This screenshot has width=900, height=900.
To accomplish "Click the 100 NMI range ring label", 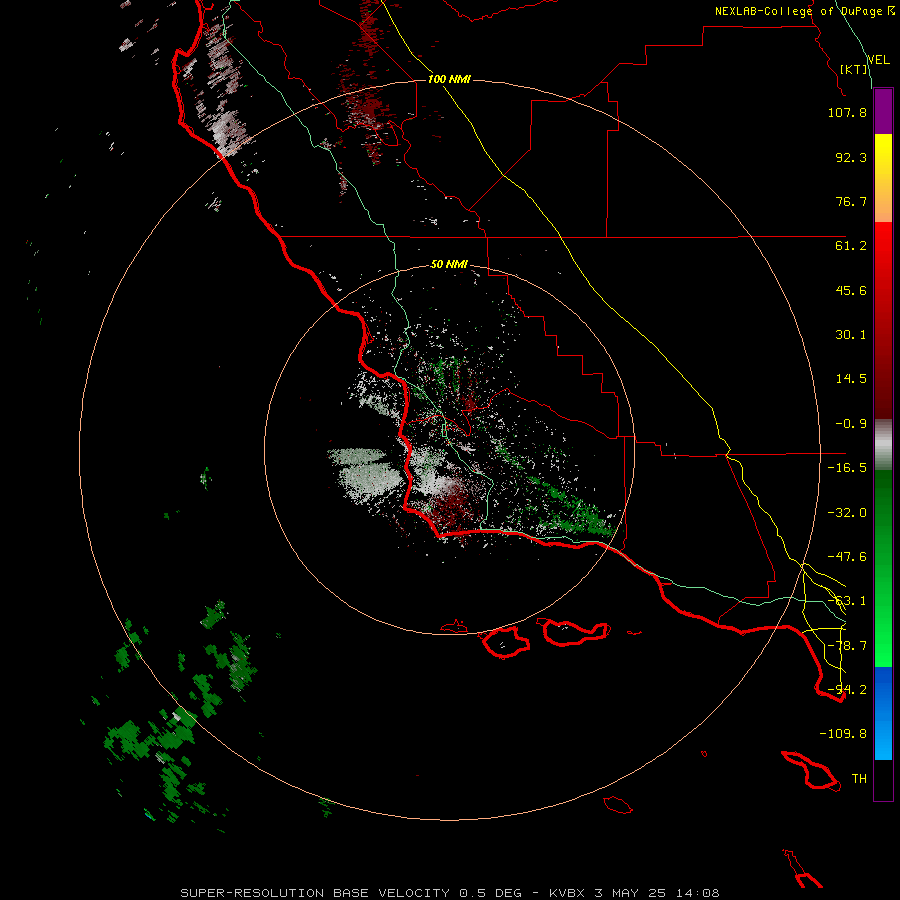I will pyautogui.click(x=449, y=79).
